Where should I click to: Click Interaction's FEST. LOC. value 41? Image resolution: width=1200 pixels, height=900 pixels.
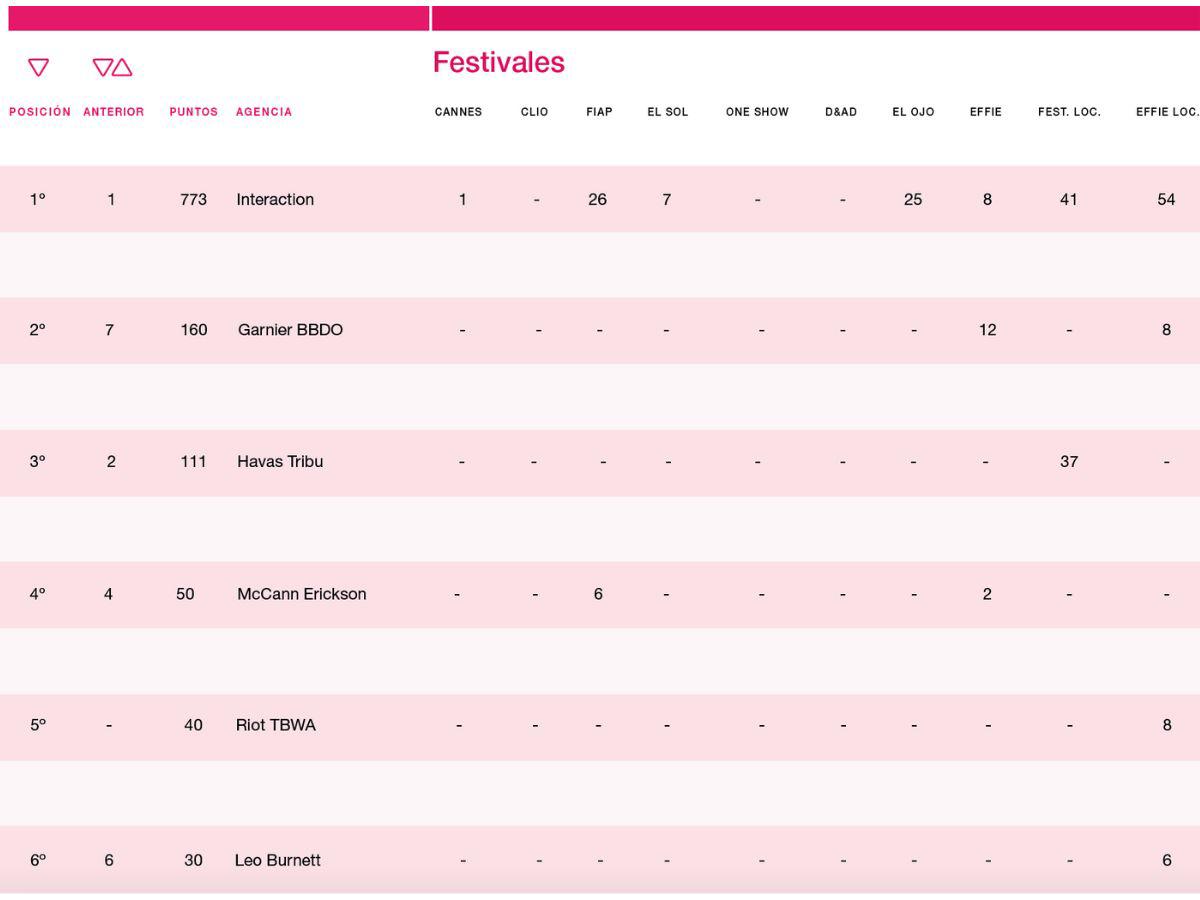[x=1069, y=199]
